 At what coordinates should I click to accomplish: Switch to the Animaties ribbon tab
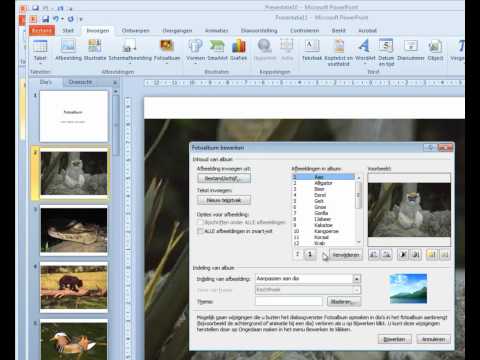point(216,30)
